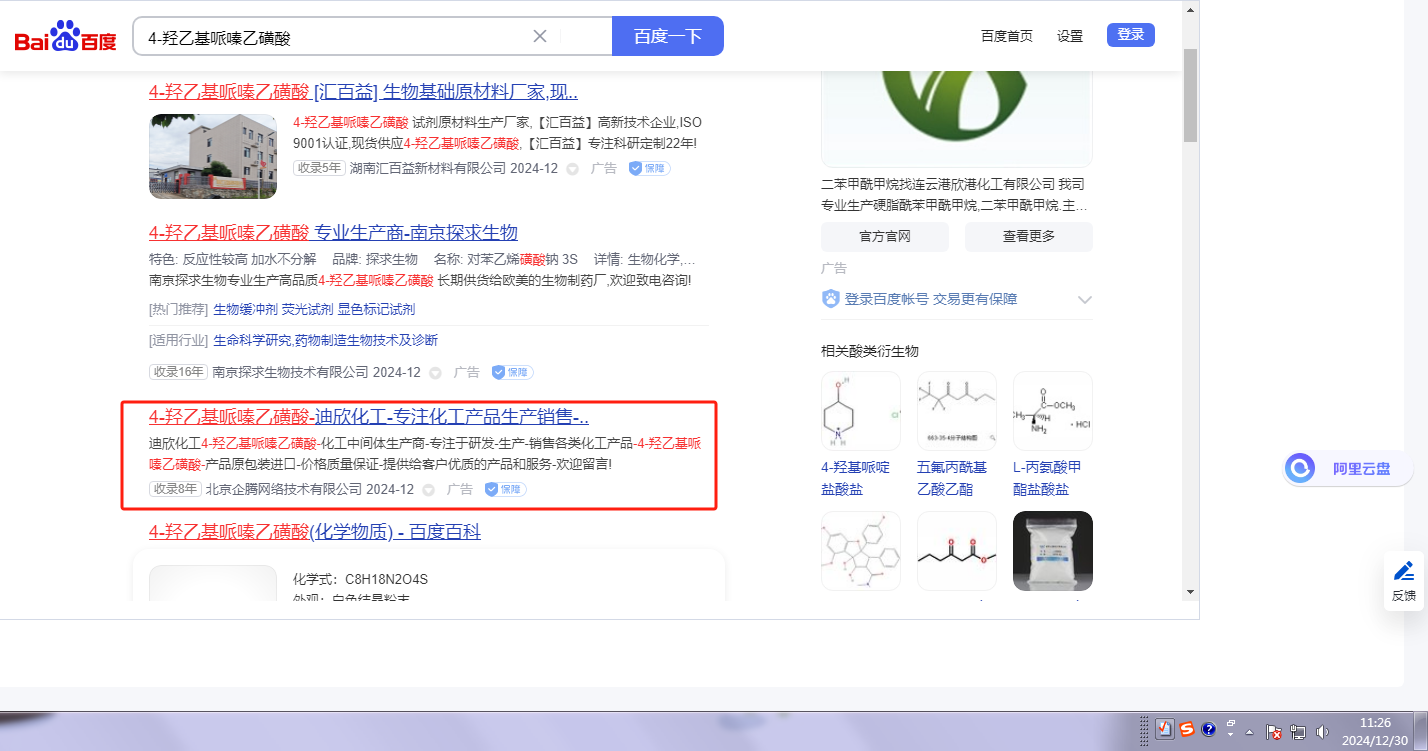Open 登录百度帐号 交易更有保障 link

(x=931, y=299)
